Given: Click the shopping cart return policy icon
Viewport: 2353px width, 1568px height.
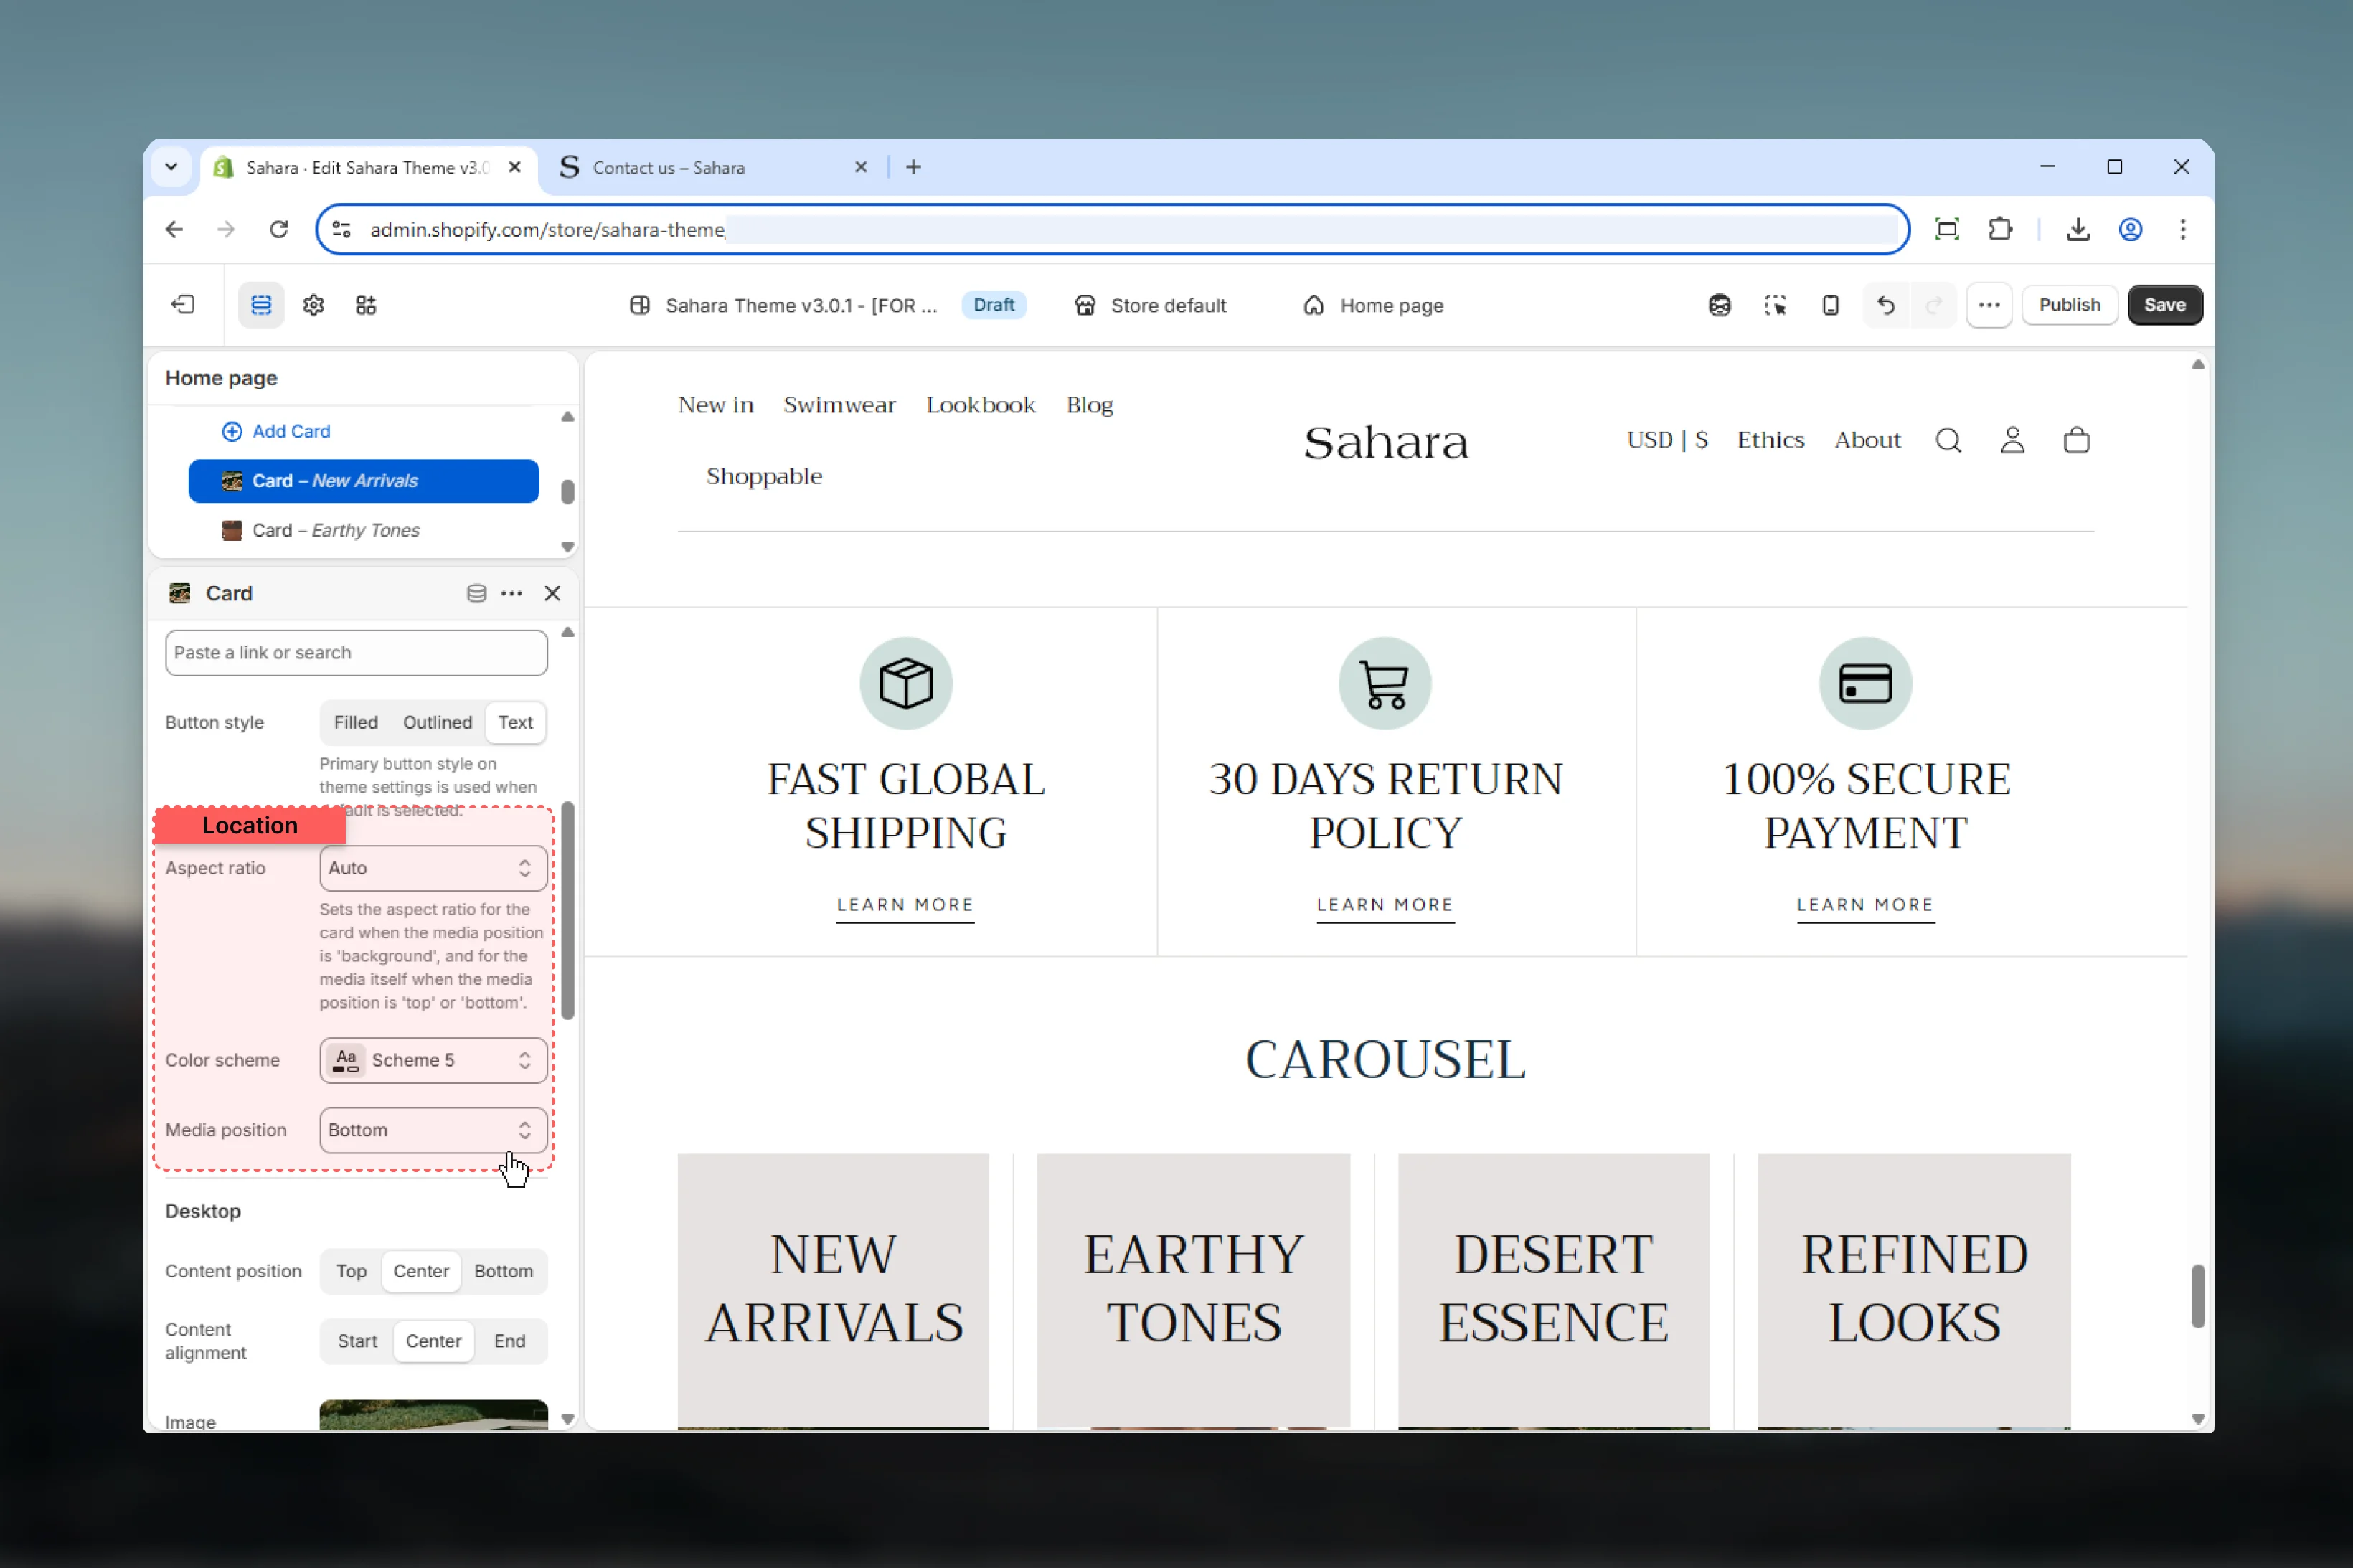Looking at the screenshot, I should (x=1385, y=683).
